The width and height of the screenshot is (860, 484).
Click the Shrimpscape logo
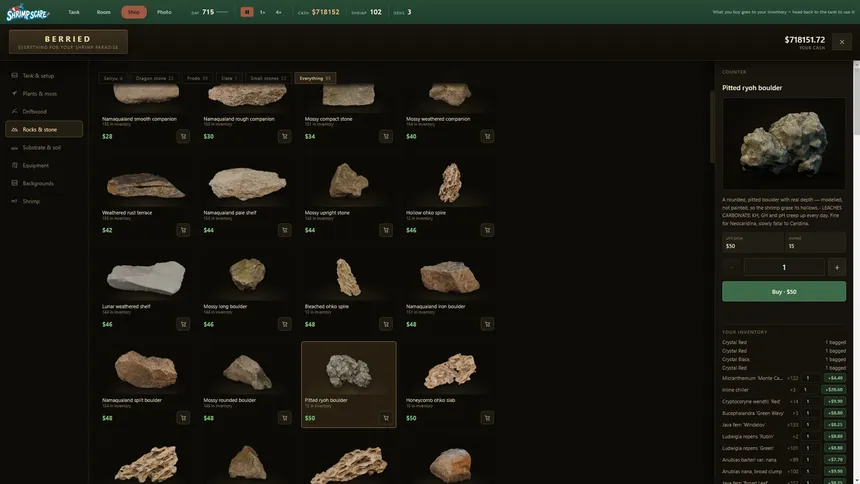(27, 12)
